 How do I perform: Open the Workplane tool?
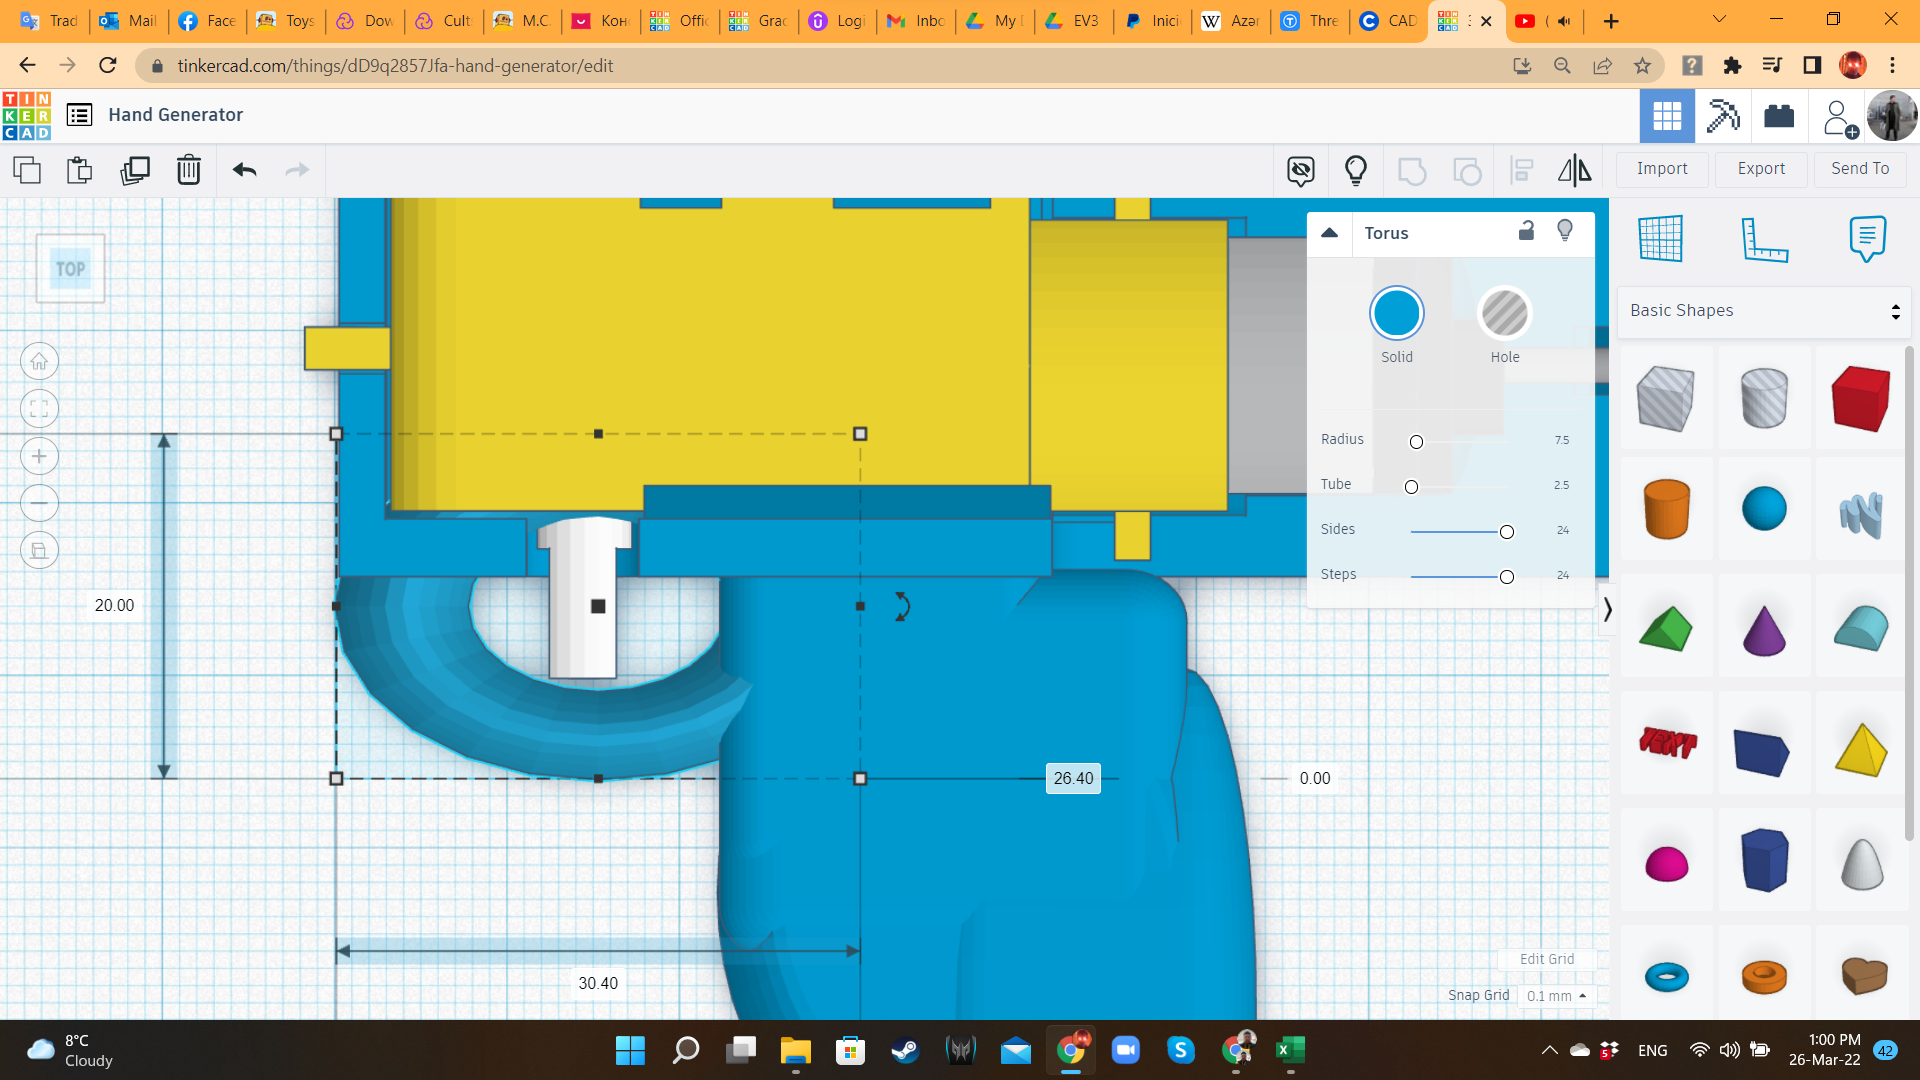pyautogui.click(x=1661, y=238)
